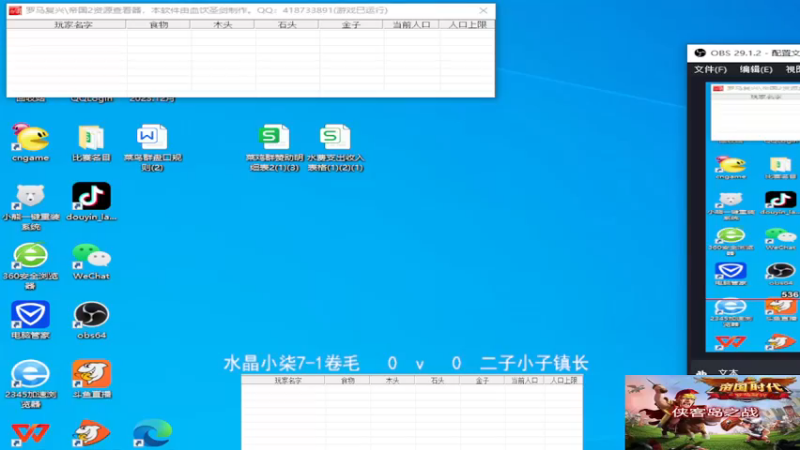Click the douyin icon inside OBS preview

[x=780, y=199]
